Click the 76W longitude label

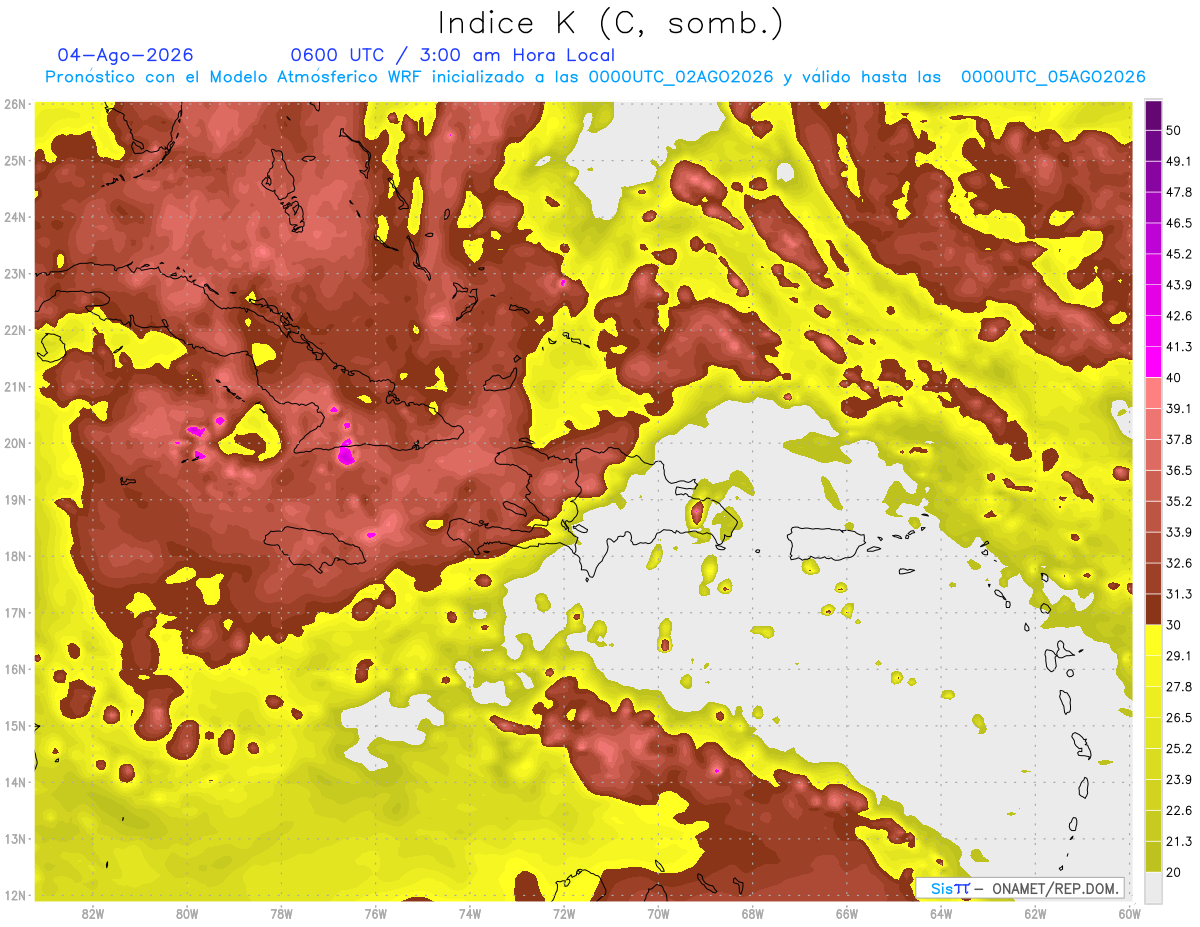point(375,914)
